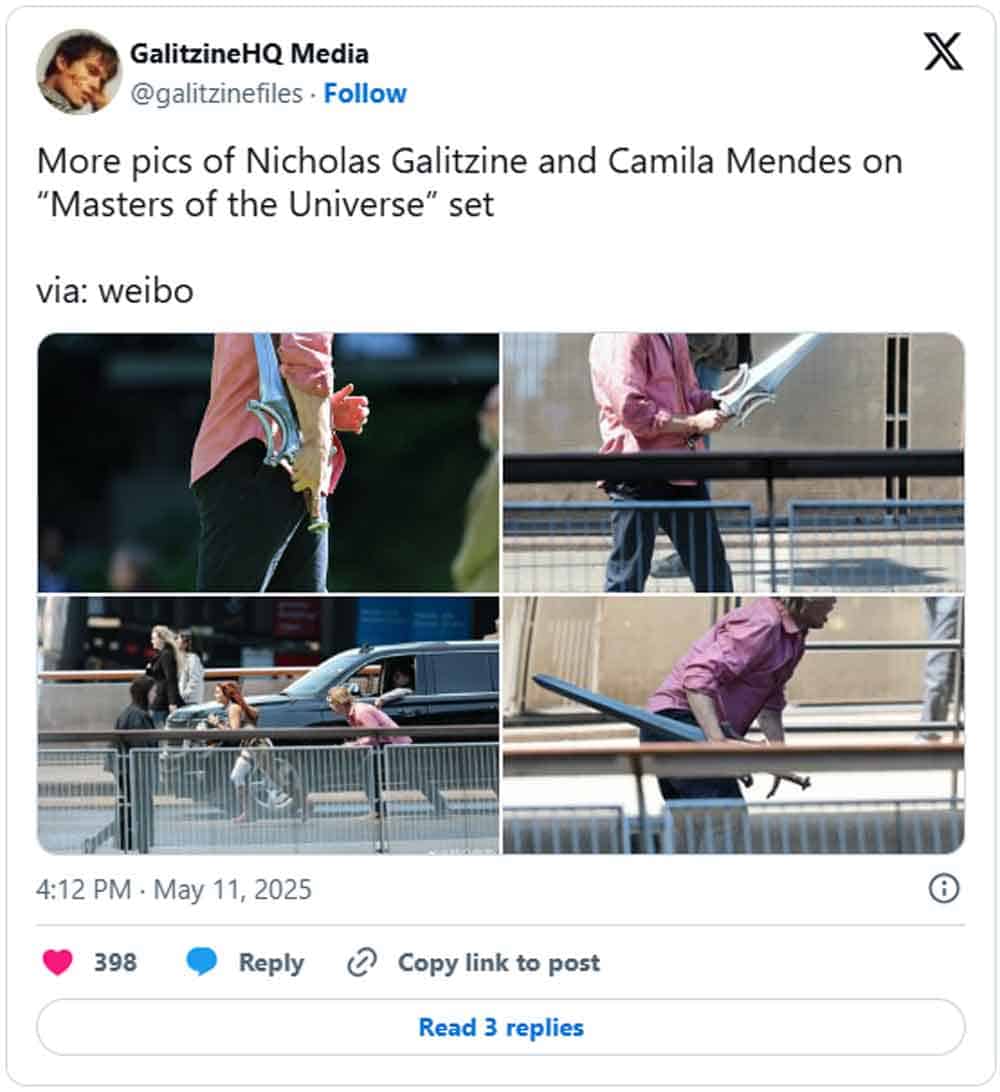Open the info icon beside the timestamp
The image size is (1000, 1092).
pyautogui.click(x=944, y=888)
